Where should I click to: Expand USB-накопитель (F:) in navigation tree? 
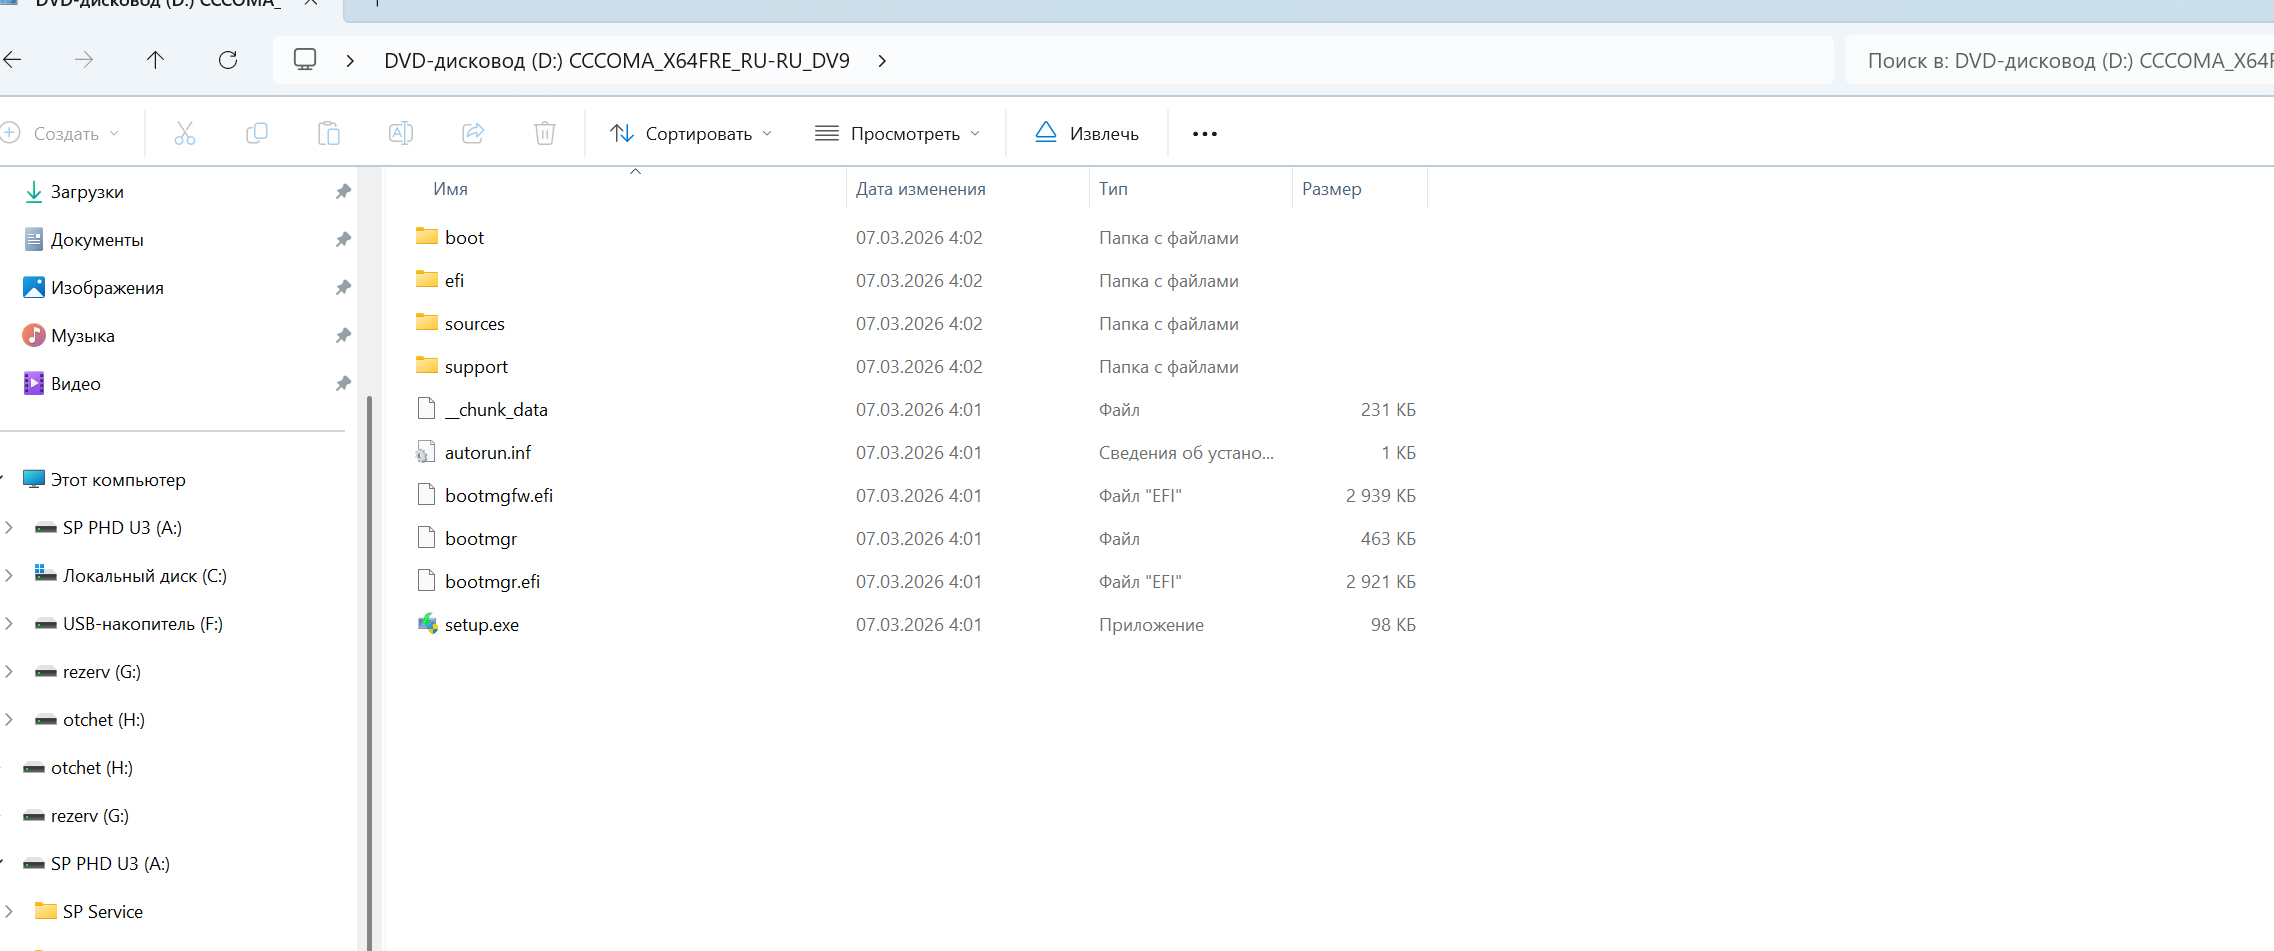[x=9, y=624]
